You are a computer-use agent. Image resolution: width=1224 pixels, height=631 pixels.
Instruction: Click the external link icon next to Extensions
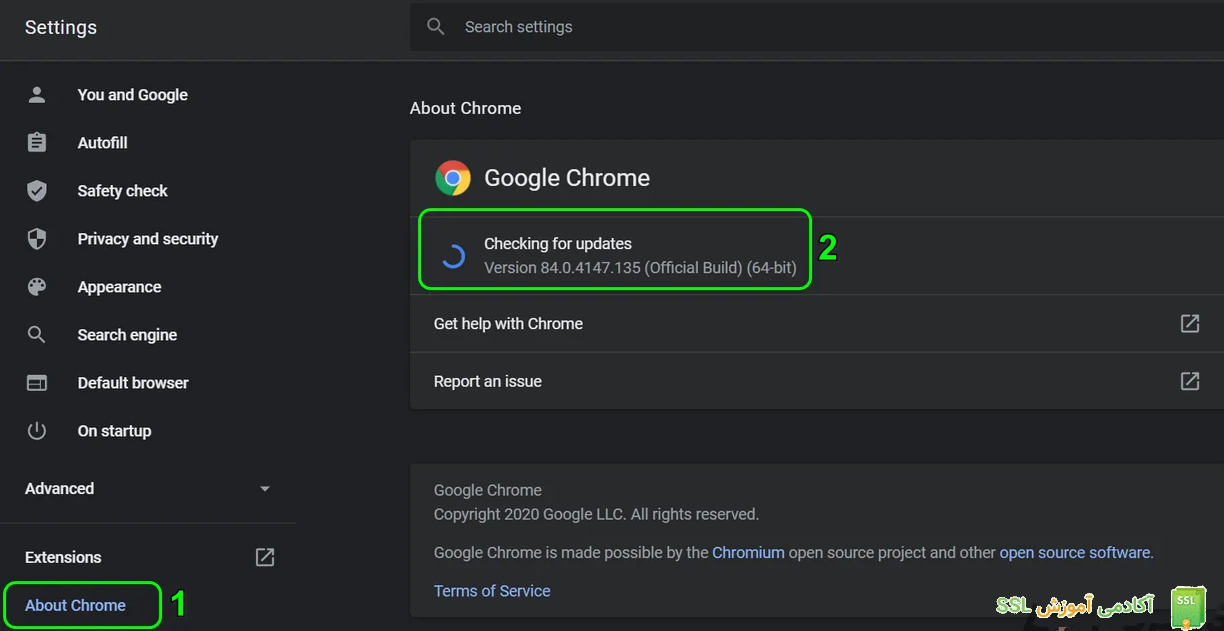[265, 557]
